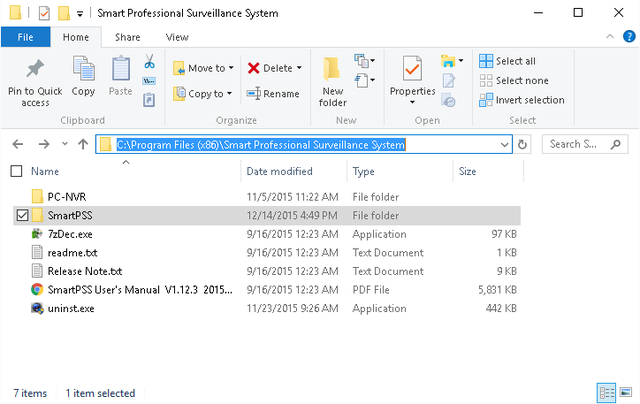Open Properties via the checkmark icon

[412, 69]
